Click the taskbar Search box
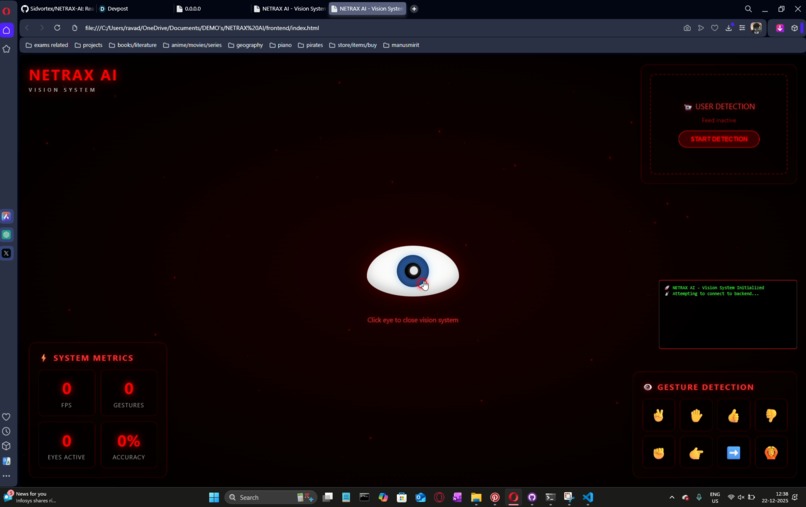The height and width of the screenshot is (507, 806). [x=269, y=497]
